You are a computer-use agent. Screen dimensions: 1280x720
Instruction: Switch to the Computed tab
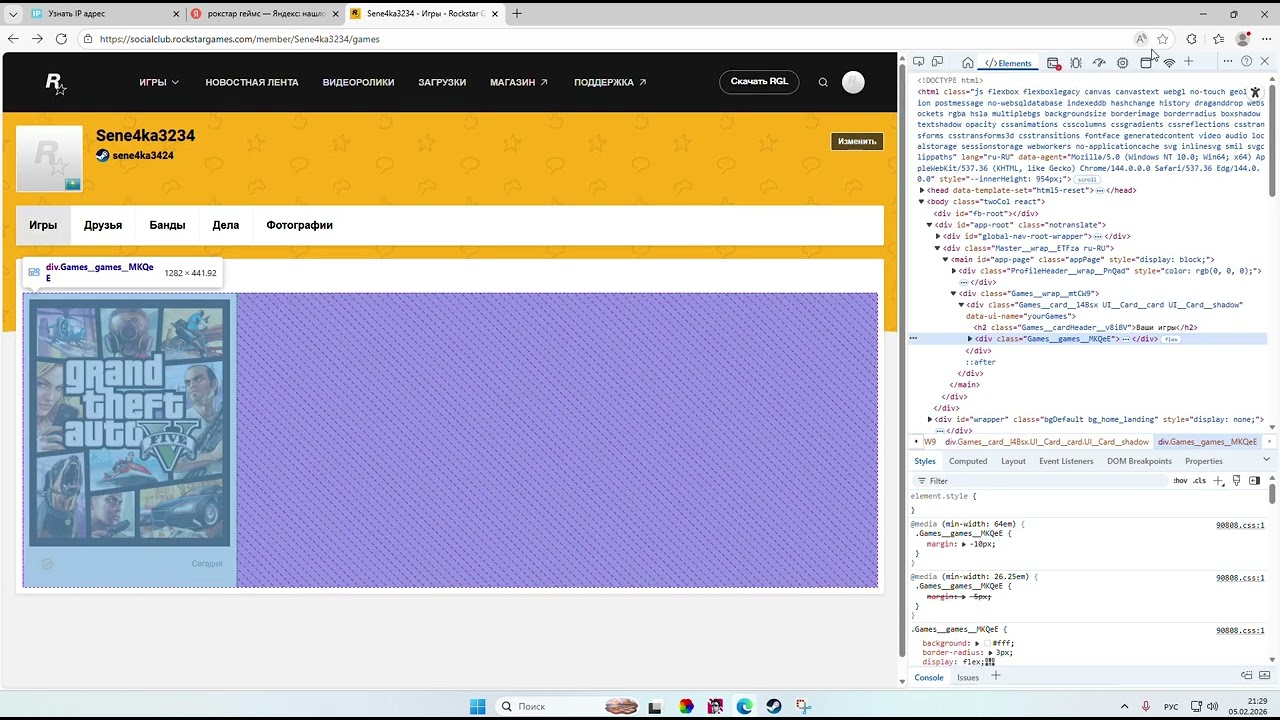[x=968, y=461]
